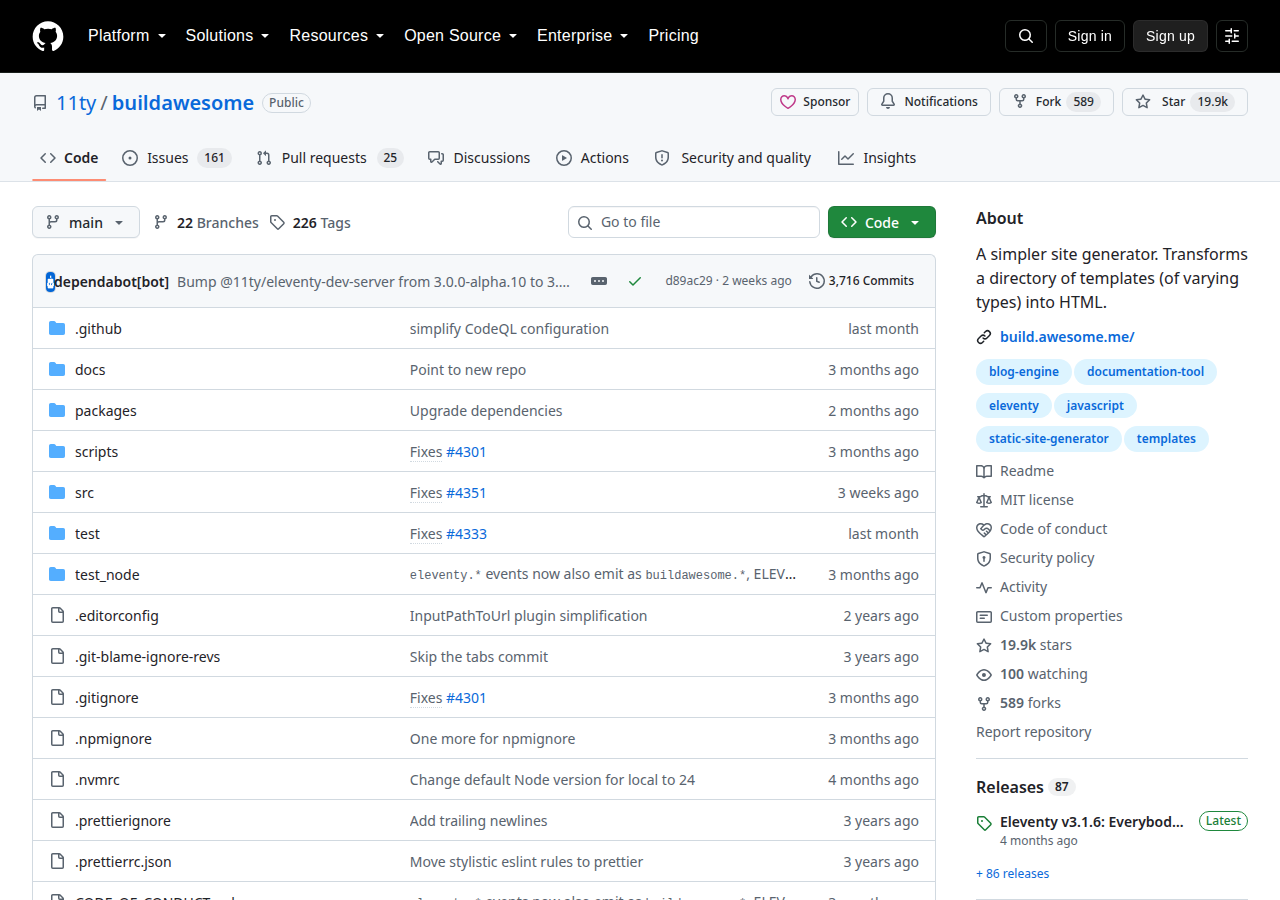Open the test_node folder
The image size is (1280, 900).
107,575
